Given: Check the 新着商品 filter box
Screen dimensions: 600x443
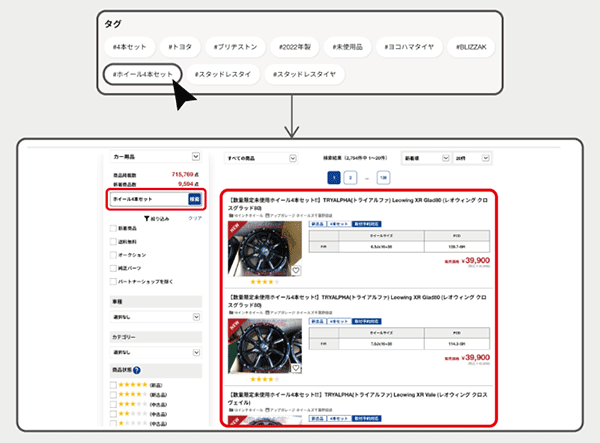Looking at the screenshot, I should coord(113,228).
